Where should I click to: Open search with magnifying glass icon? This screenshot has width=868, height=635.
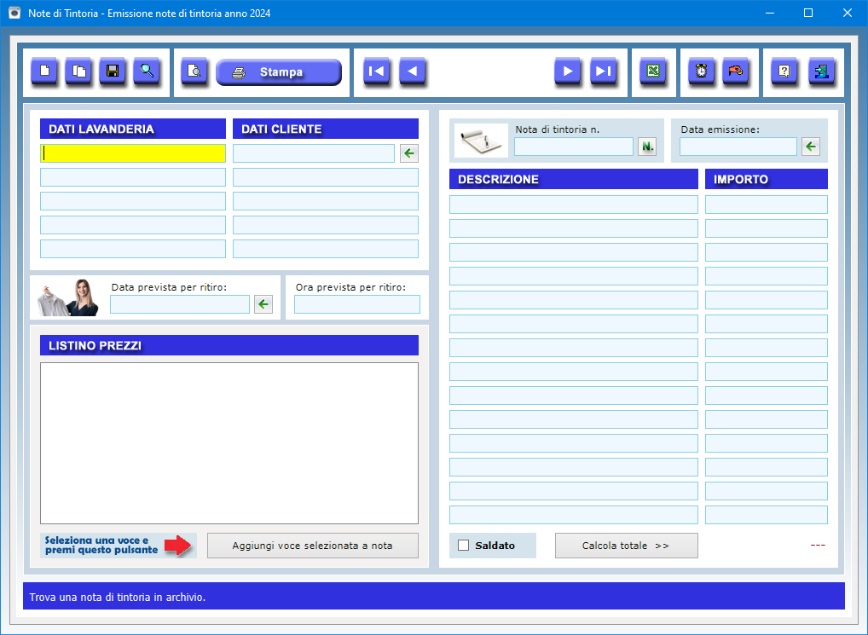click(x=147, y=71)
